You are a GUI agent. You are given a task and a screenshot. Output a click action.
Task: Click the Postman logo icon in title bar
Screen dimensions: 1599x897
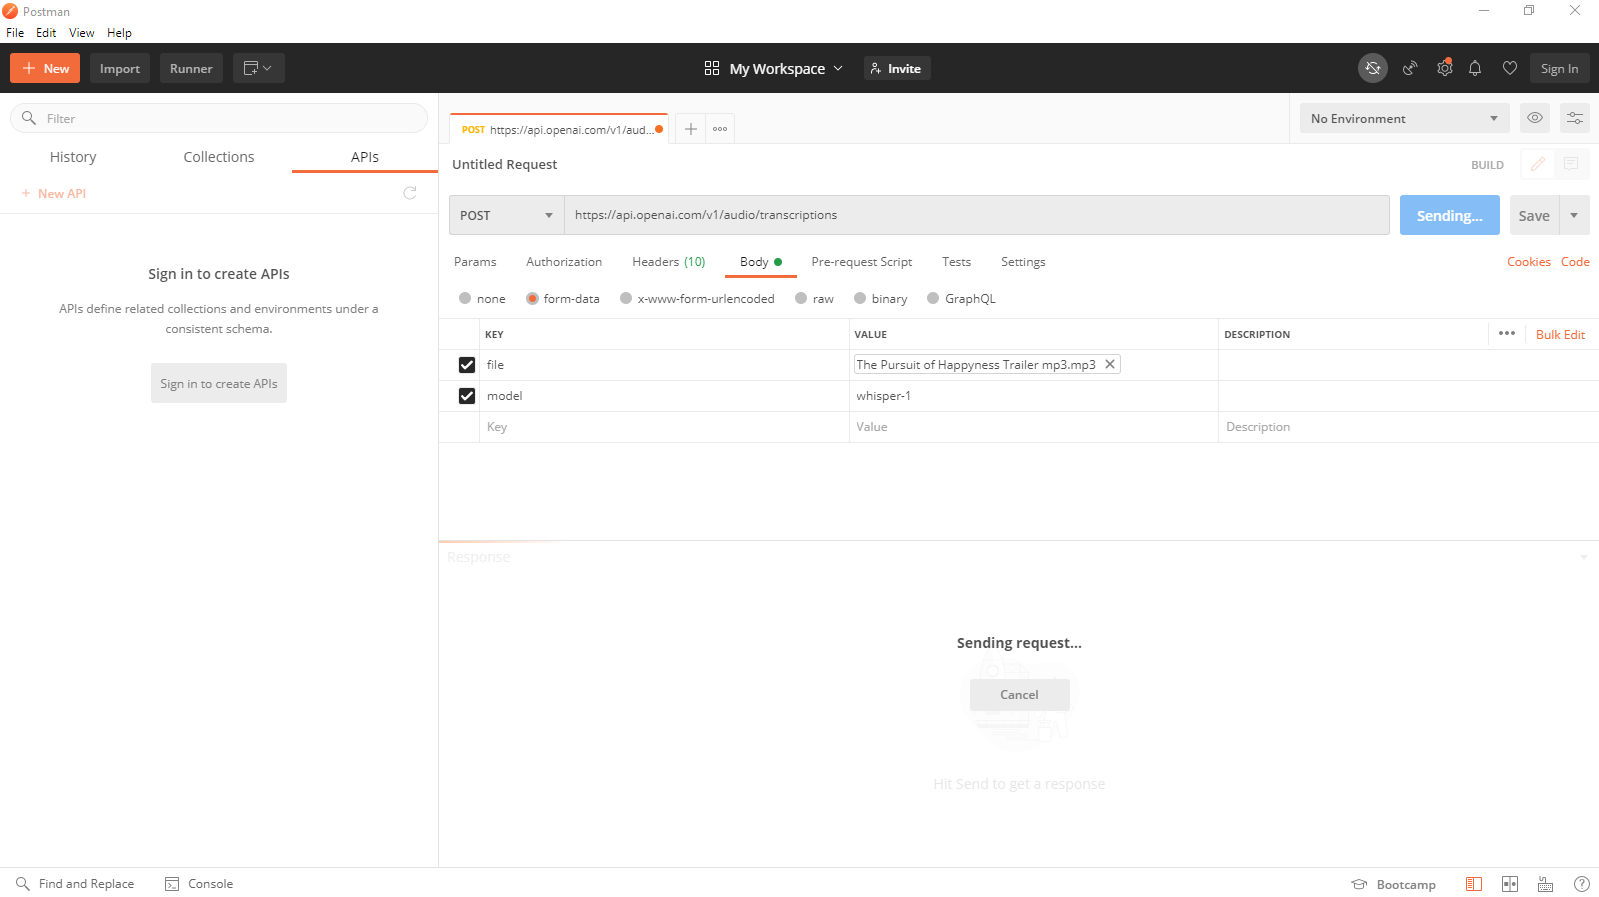click(10, 11)
